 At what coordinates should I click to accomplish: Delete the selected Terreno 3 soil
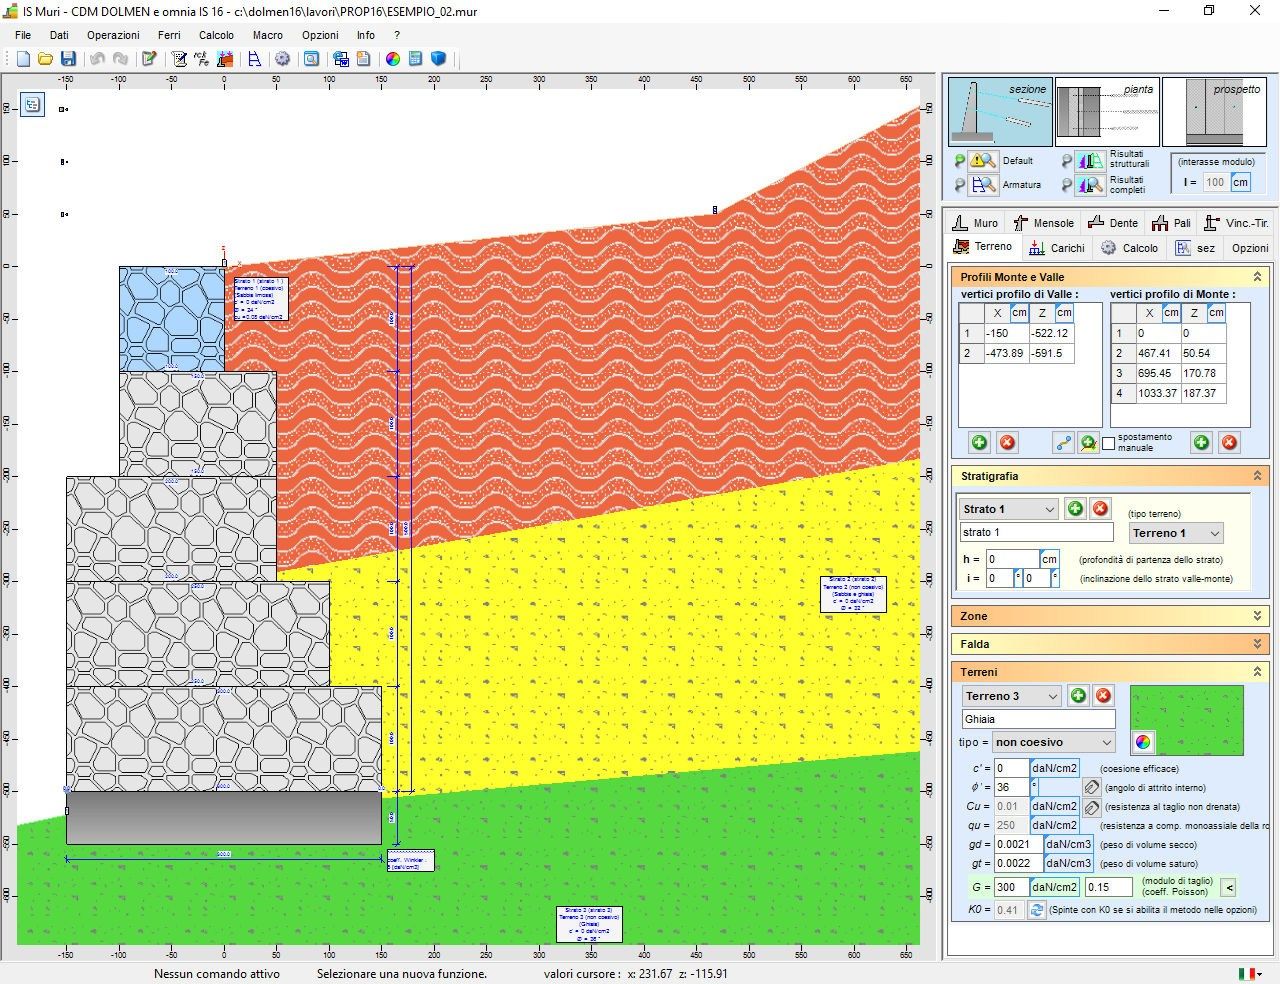1104,695
